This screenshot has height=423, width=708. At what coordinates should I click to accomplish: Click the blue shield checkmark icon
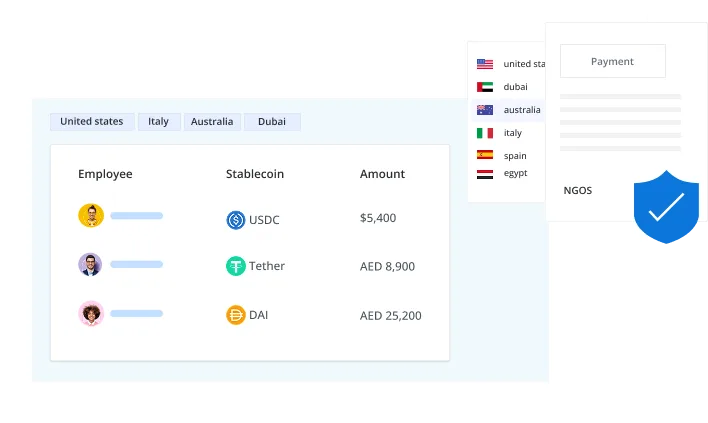pos(666,207)
